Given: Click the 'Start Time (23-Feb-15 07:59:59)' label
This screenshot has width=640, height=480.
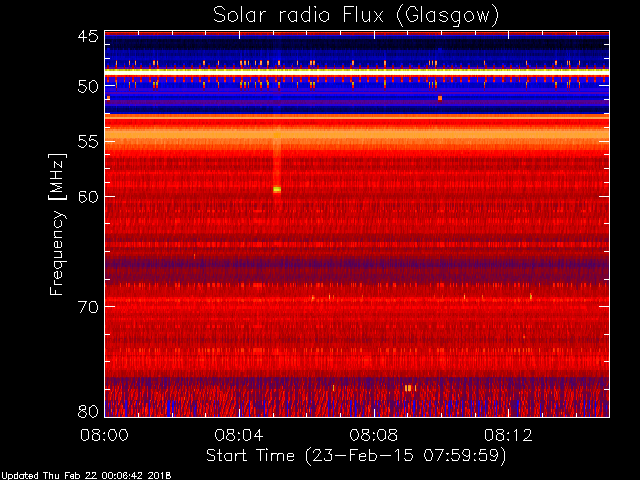Looking at the screenshot, I should (x=356, y=456).
